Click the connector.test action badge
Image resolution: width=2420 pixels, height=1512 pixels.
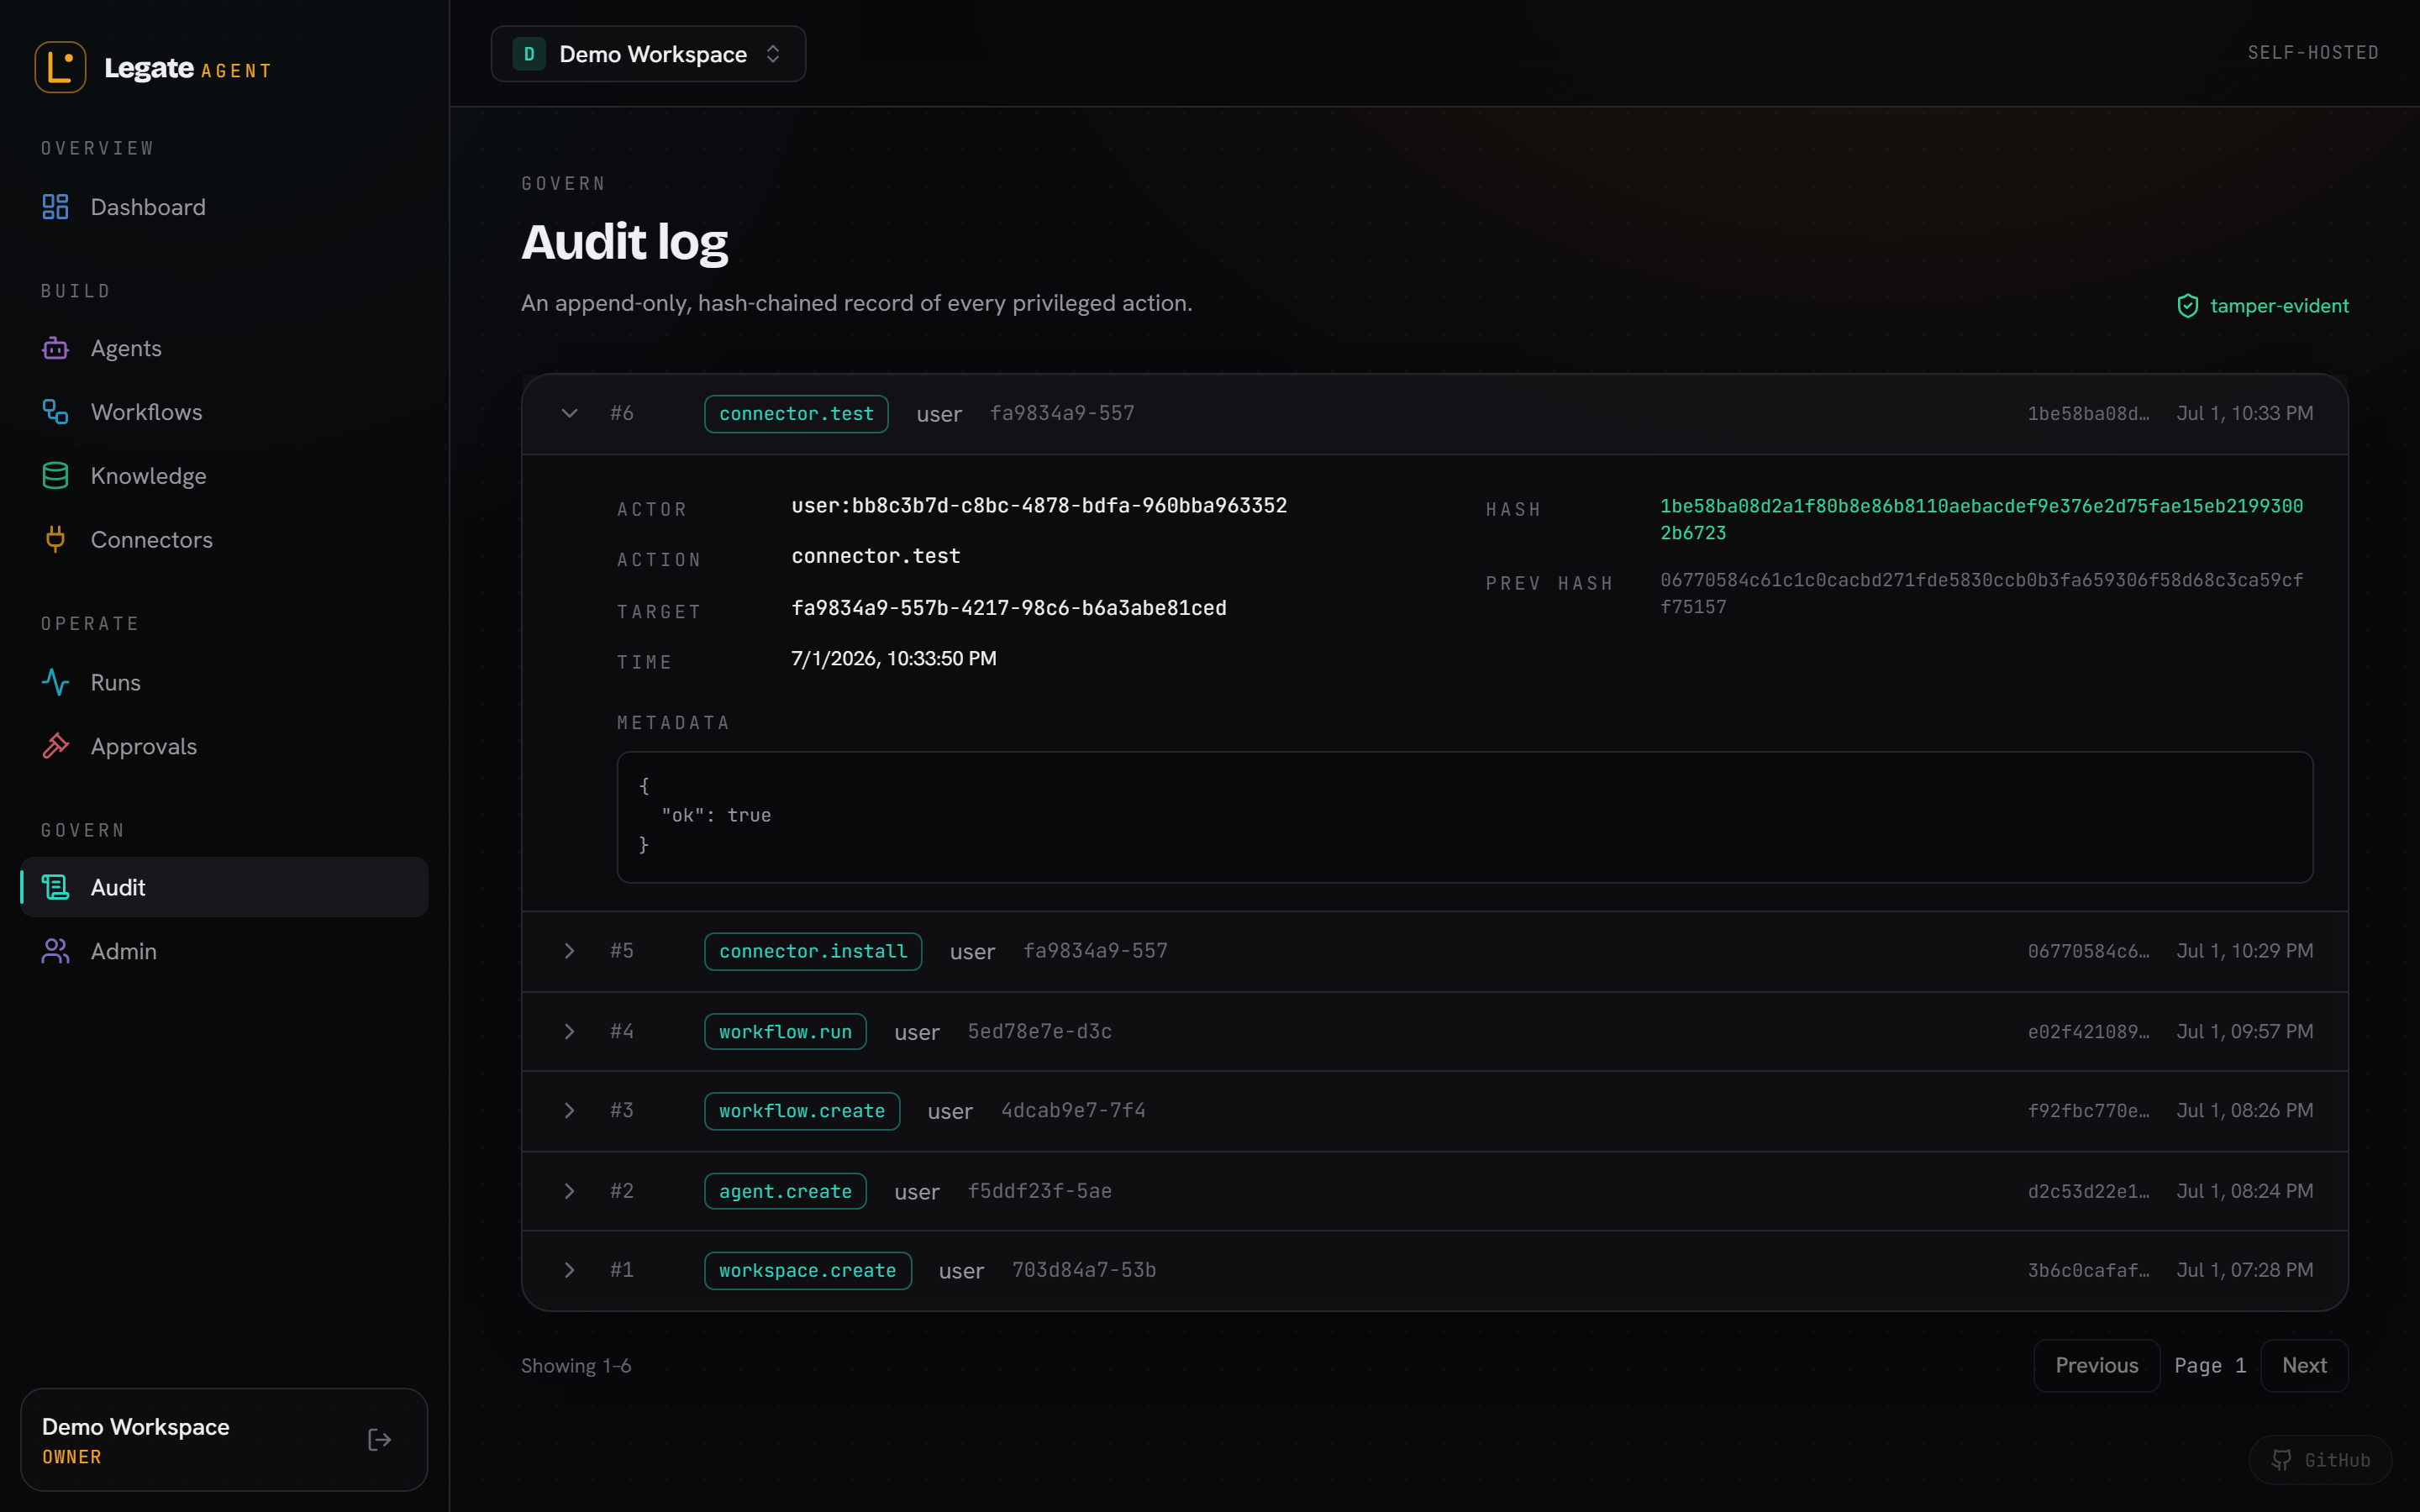point(796,414)
